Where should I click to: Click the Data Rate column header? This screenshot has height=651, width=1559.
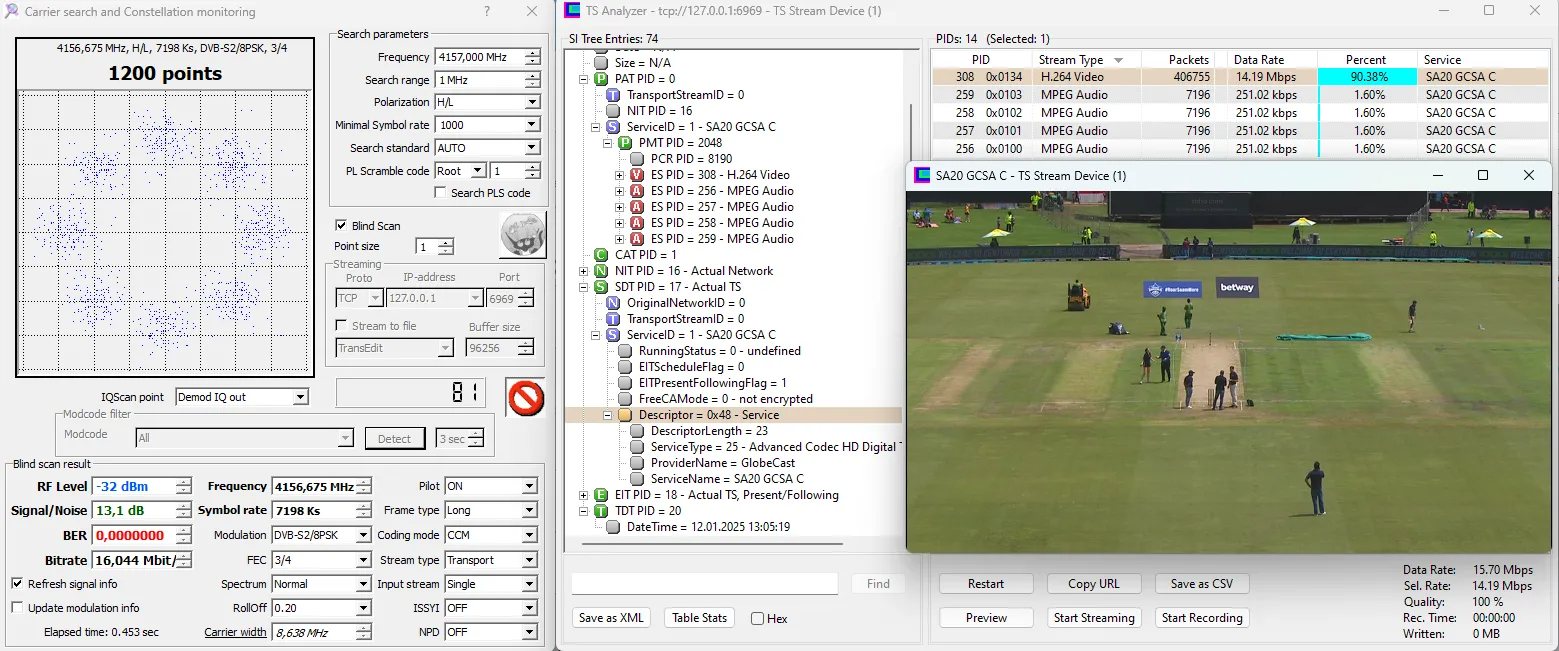[x=1258, y=60]
